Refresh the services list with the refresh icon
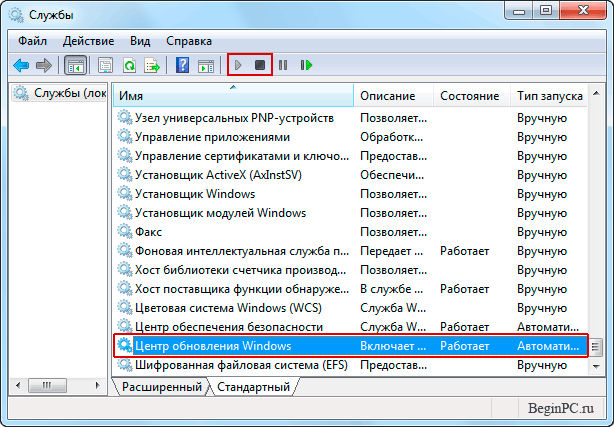 pos(129,65)
